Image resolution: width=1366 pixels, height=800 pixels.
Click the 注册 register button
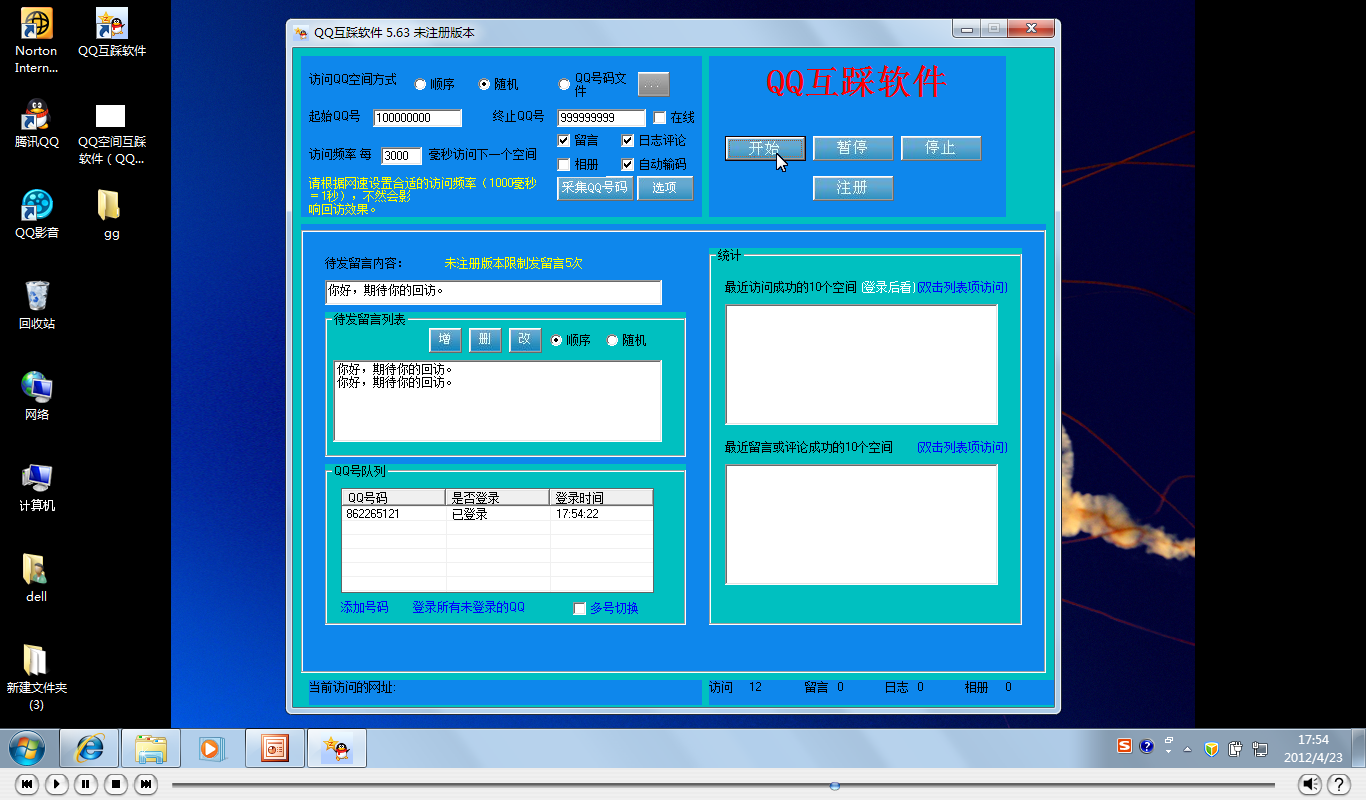[852, 188]
